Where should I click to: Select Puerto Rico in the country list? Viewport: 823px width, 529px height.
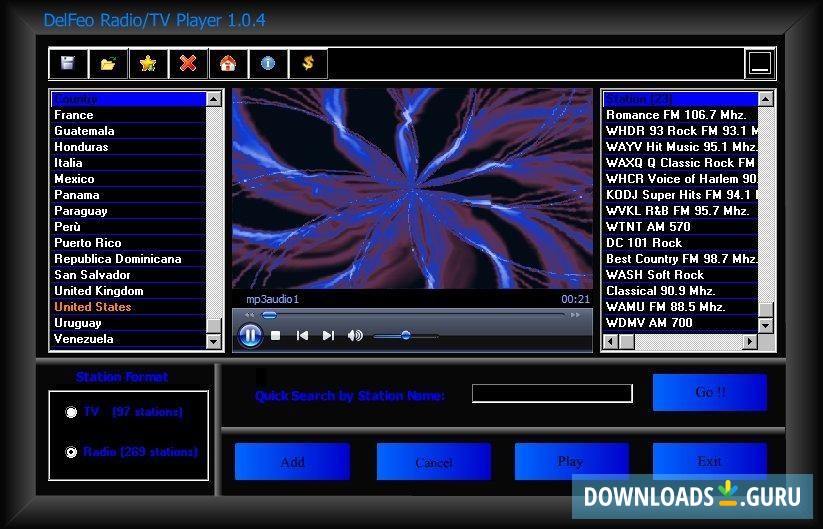click(x=128, y=243)
